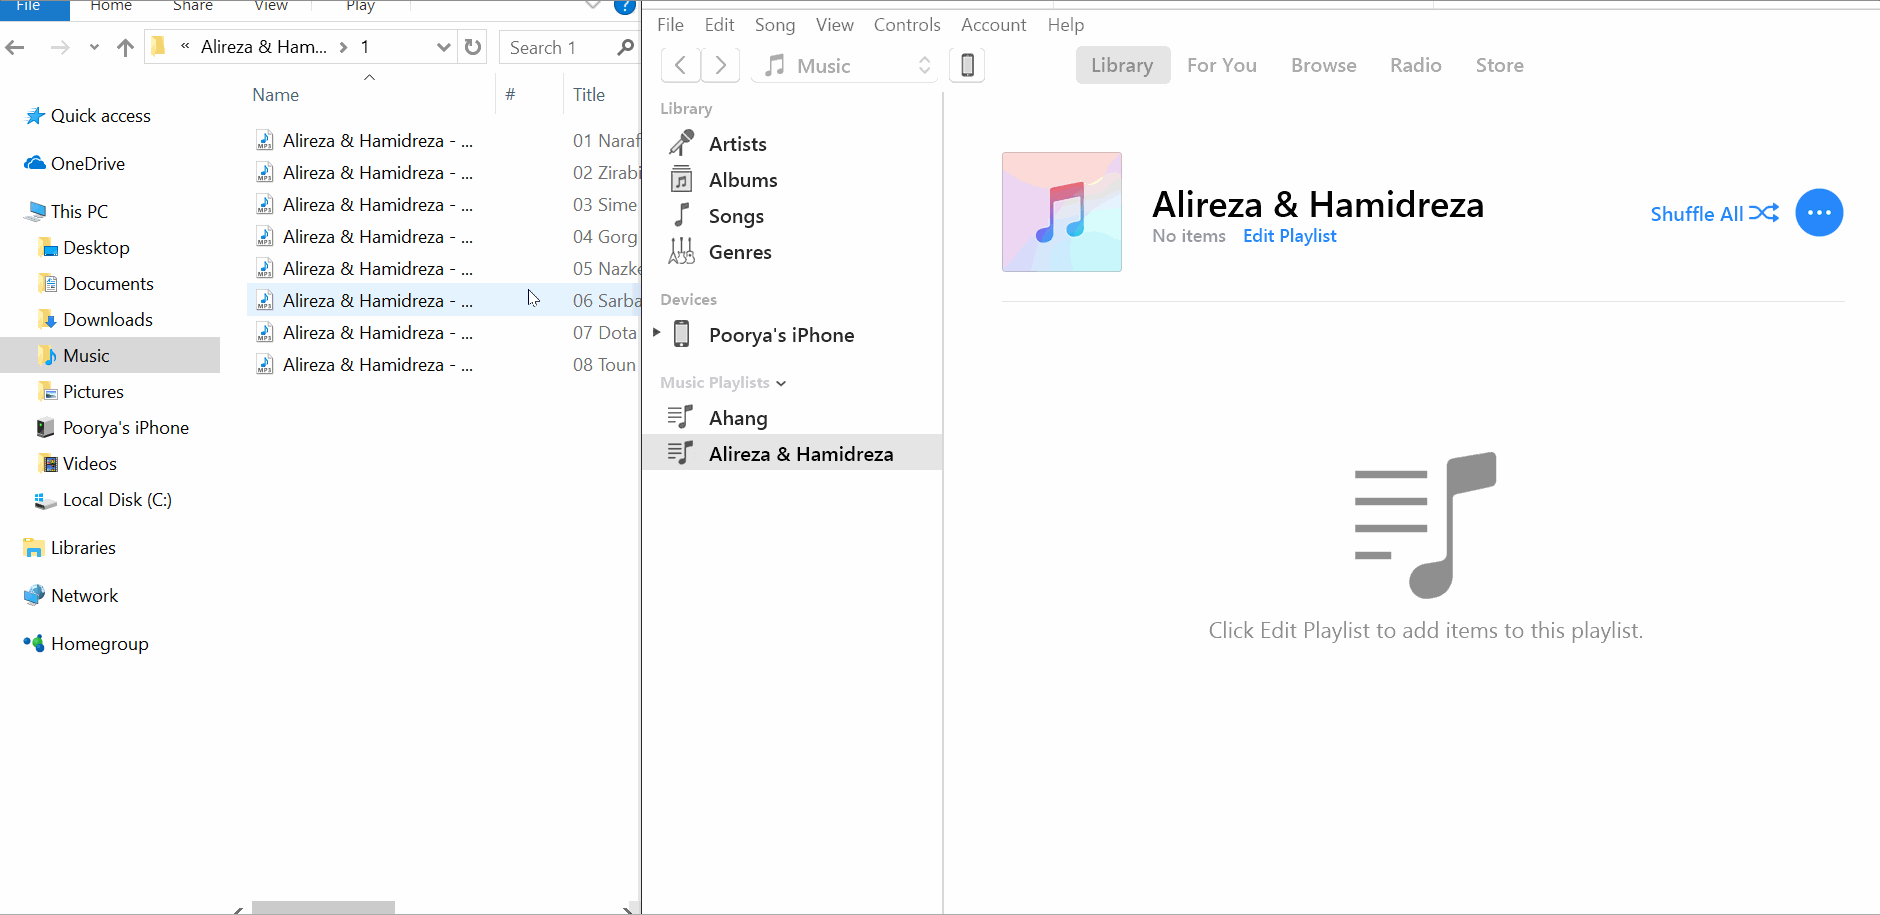Open the iTunes View menu

(835, 25)
